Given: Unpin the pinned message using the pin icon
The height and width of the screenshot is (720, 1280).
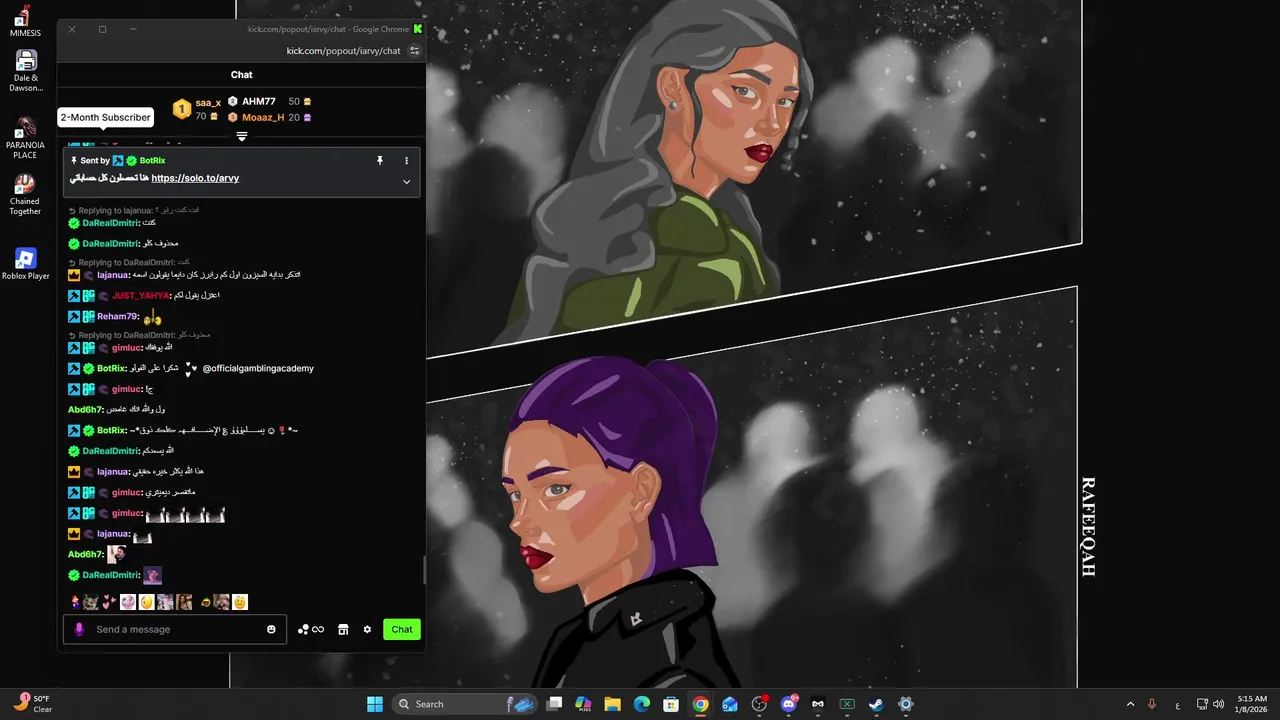Looking at the screenshot, I should pos(379,160).
